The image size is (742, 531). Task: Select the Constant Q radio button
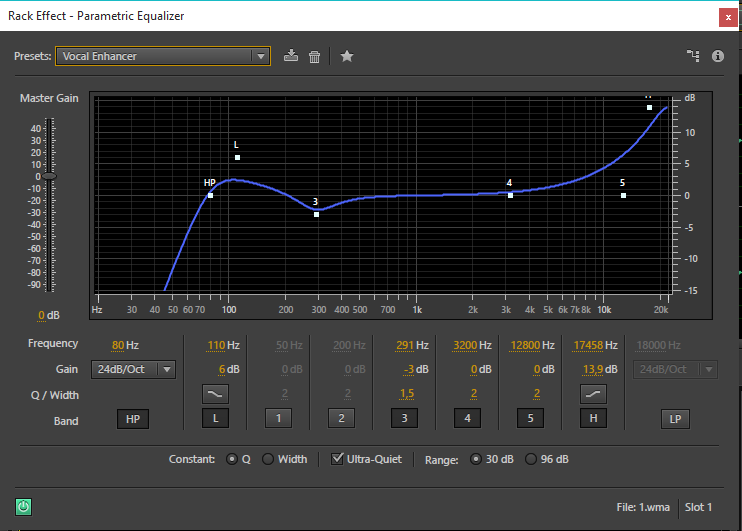click(x=232, y=459)
